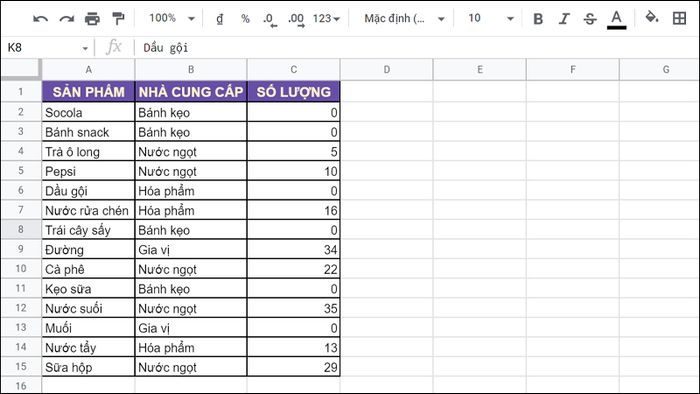Open the Mặc định font dropdown
700x394 pixels.
pyautogui.click(x=404, y=18)
